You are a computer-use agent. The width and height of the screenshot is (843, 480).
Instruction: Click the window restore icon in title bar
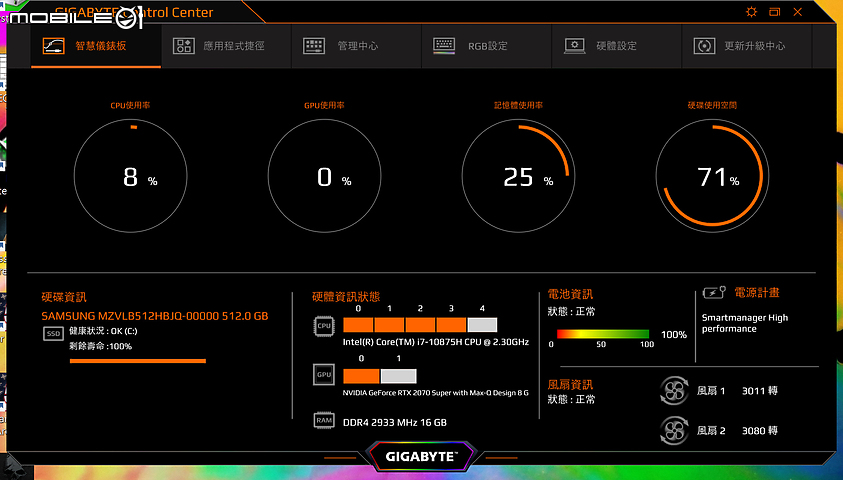[x=775, y=12]
